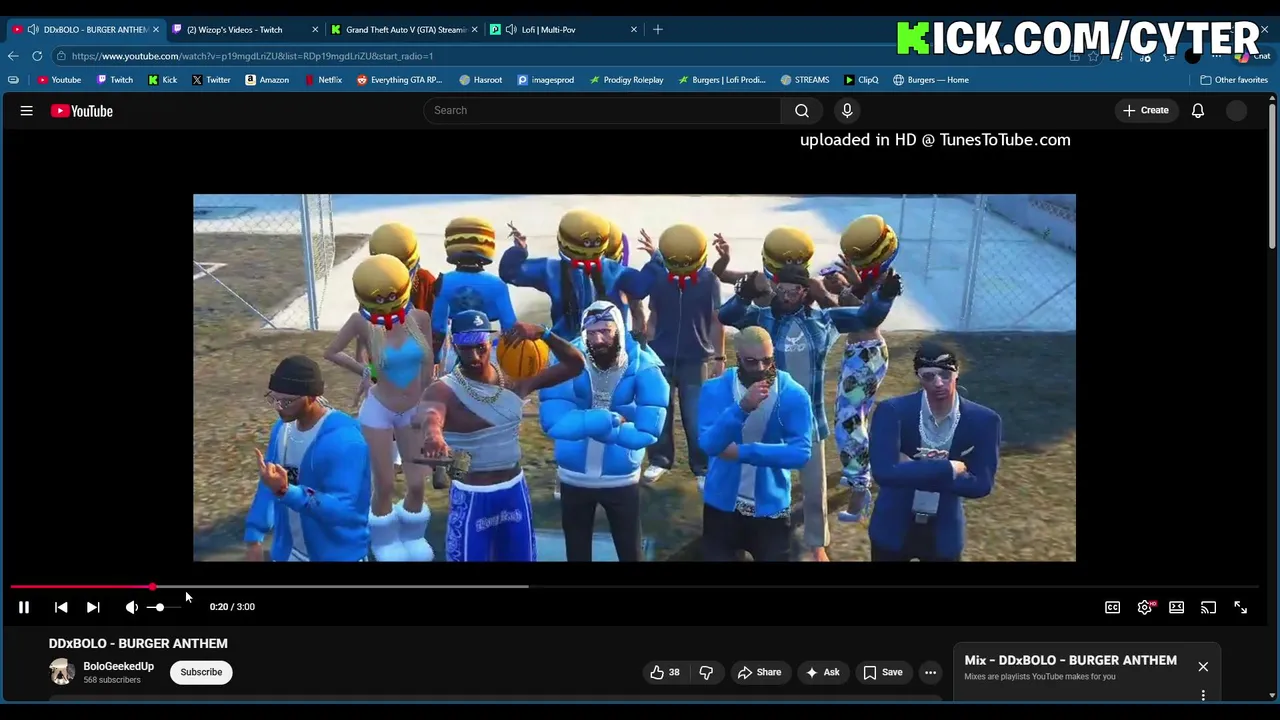Screen dimensions: 1280x720
Task: Focus the YouTube search box
Action: tap(602, 110)
